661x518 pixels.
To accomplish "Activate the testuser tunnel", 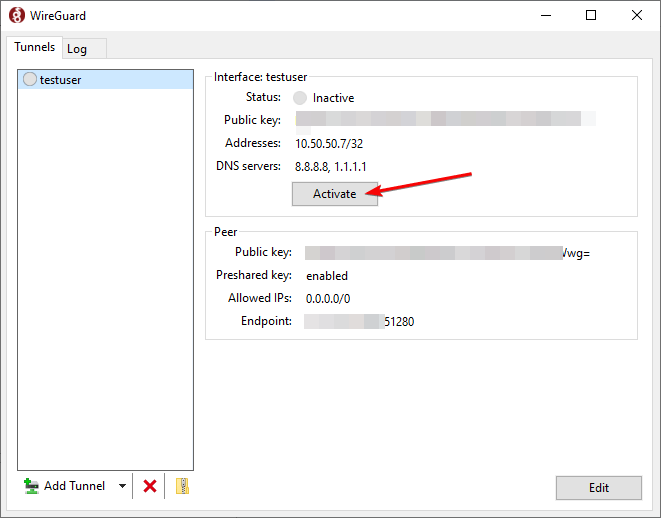I will click(x=334, y=194).
